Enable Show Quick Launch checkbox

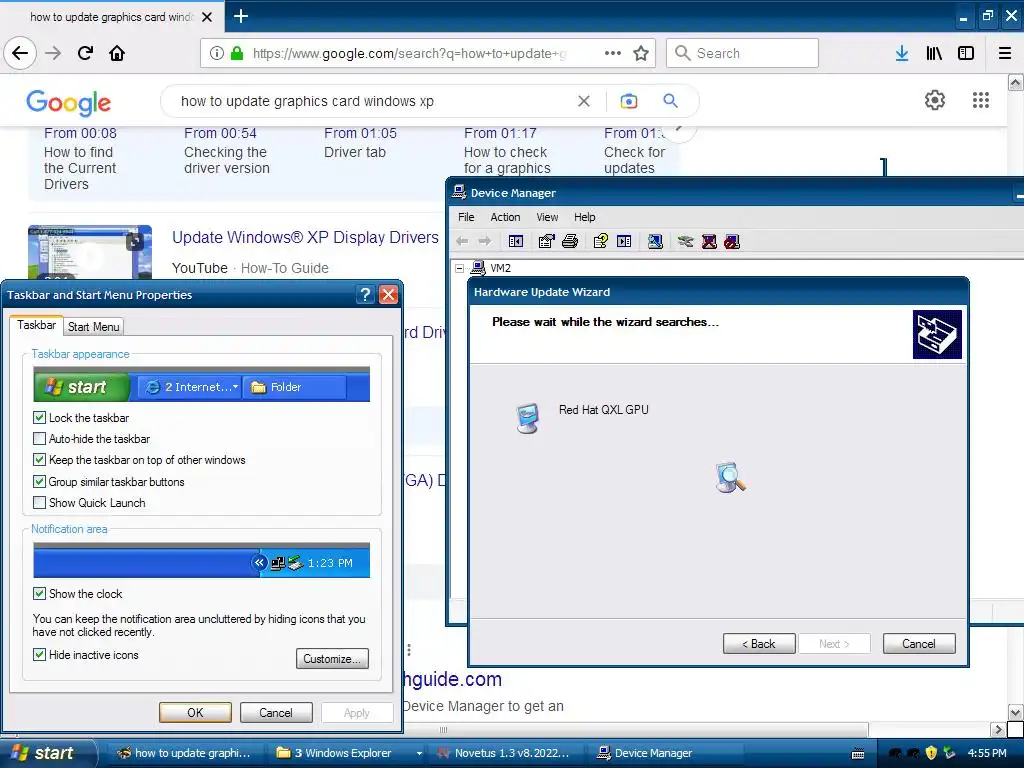tap(40, 502)
